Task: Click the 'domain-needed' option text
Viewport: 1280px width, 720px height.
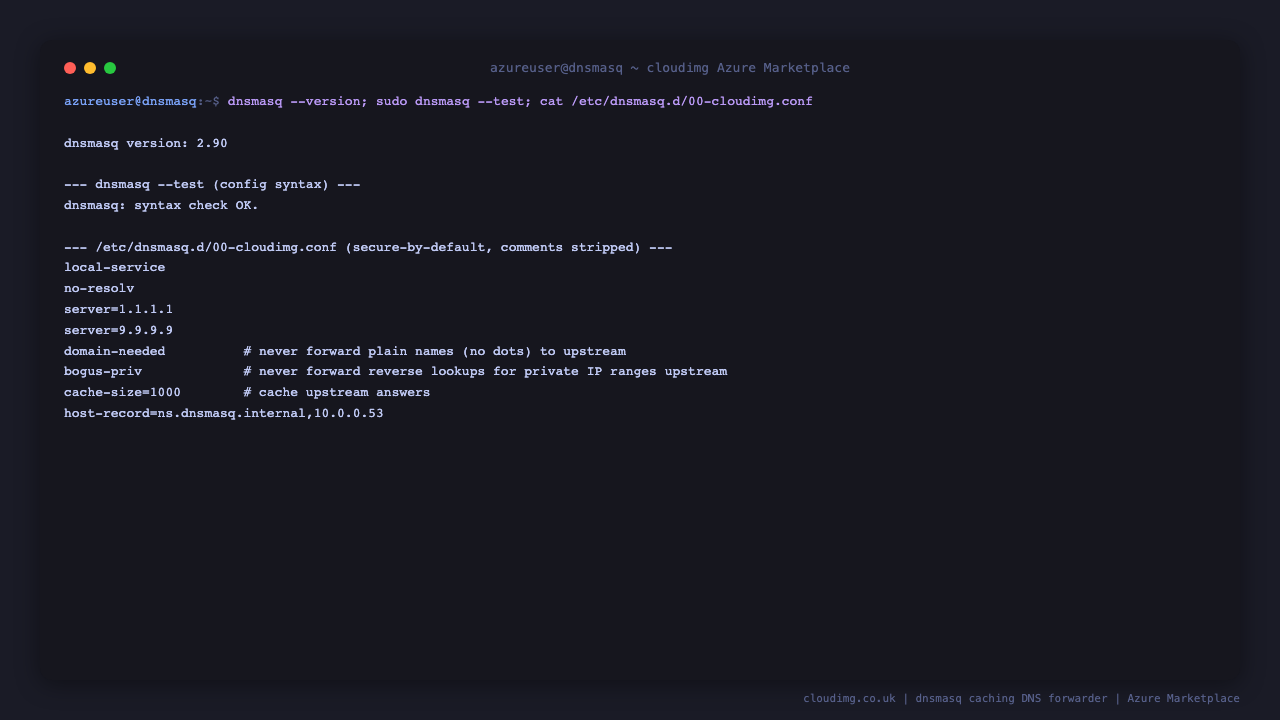Action: coord(115,351)
